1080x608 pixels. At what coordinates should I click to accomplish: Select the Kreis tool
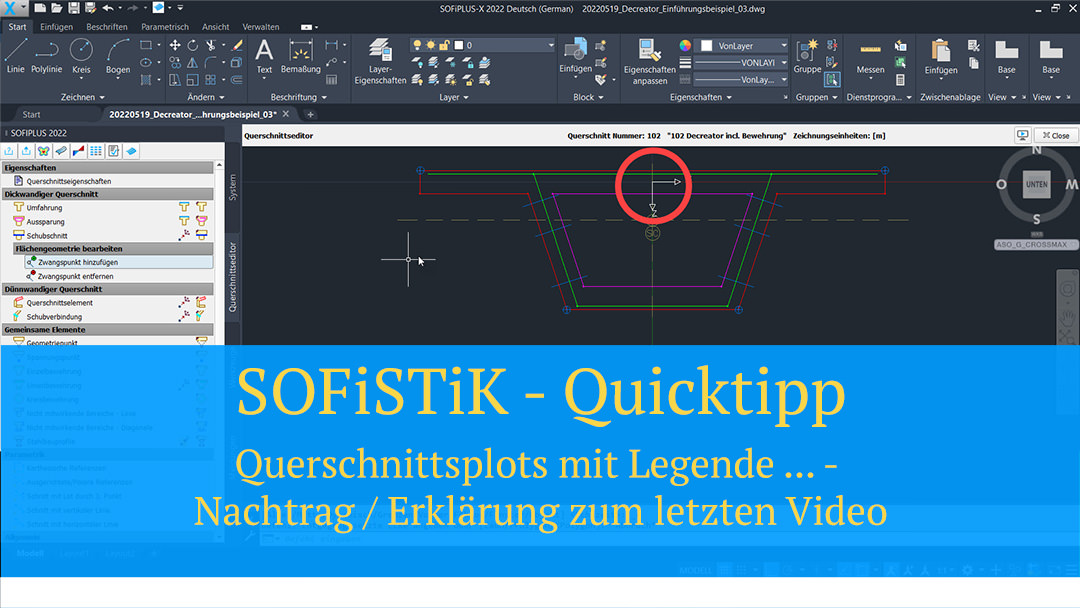click(x=82, y=54)
